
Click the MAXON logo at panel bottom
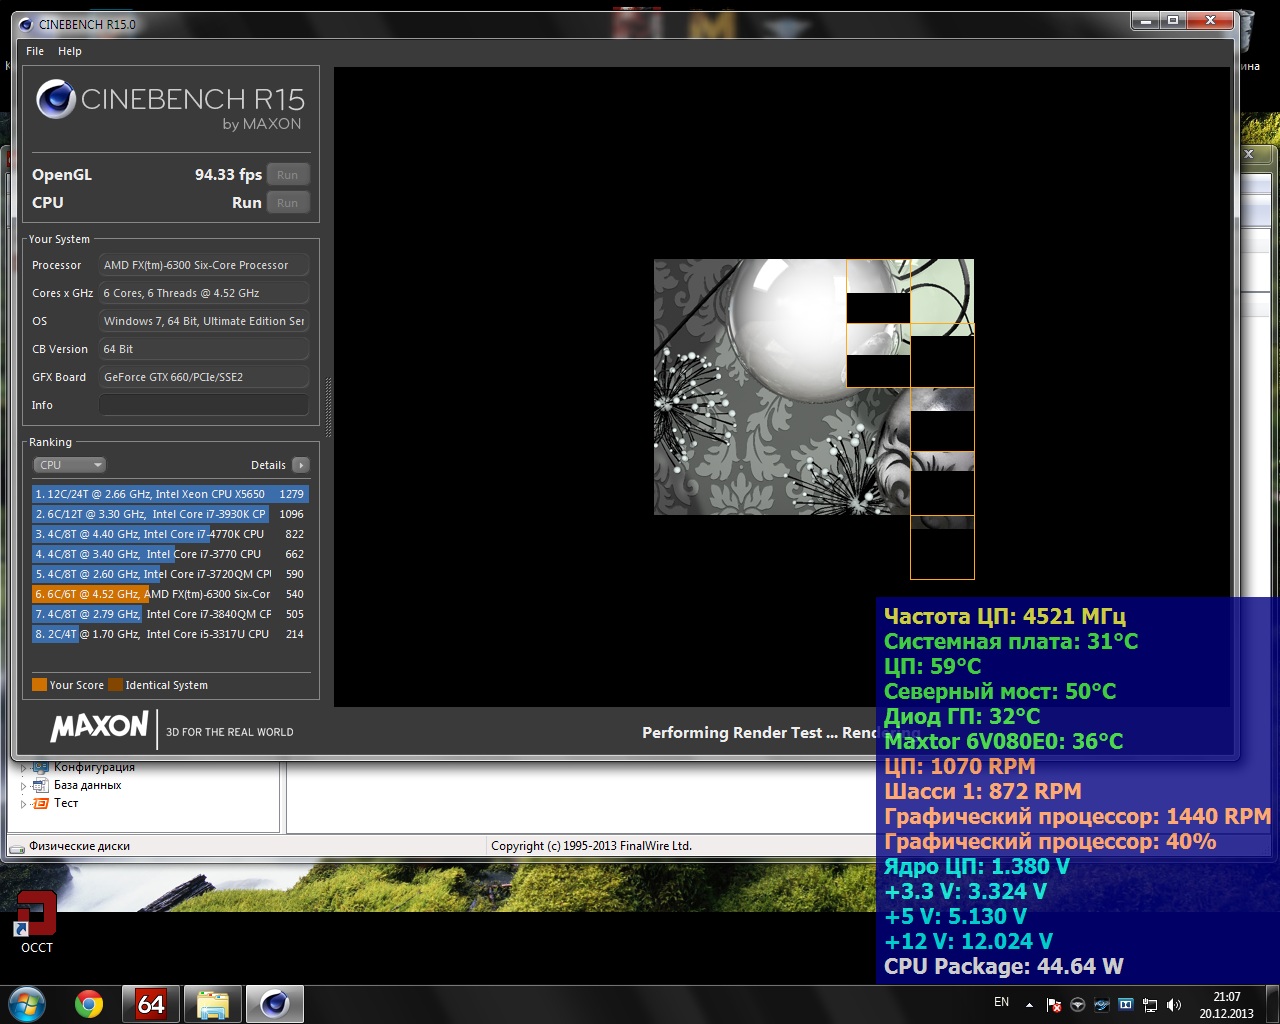(99, 727)
